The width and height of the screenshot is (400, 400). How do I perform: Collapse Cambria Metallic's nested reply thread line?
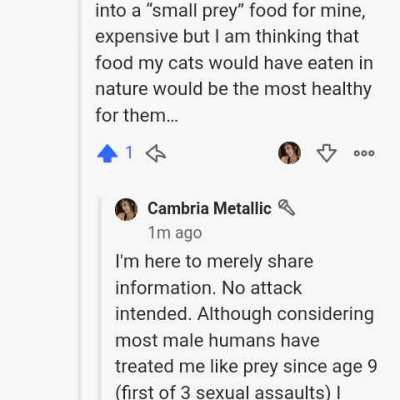100,298
